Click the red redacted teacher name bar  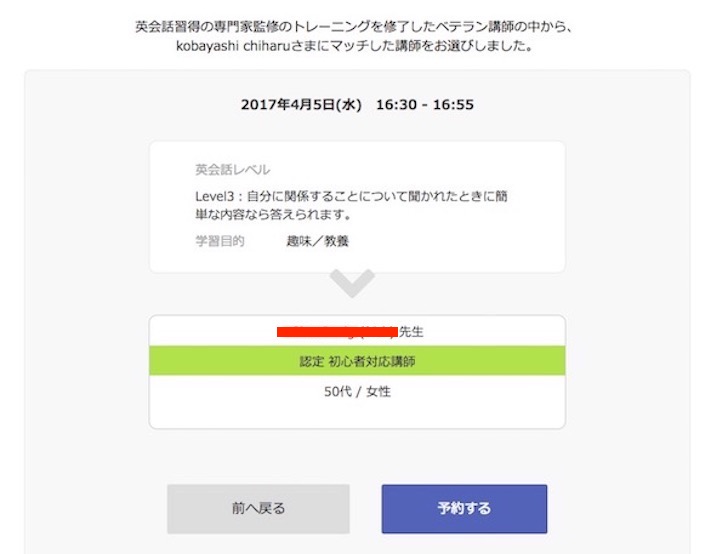(337, 332)
